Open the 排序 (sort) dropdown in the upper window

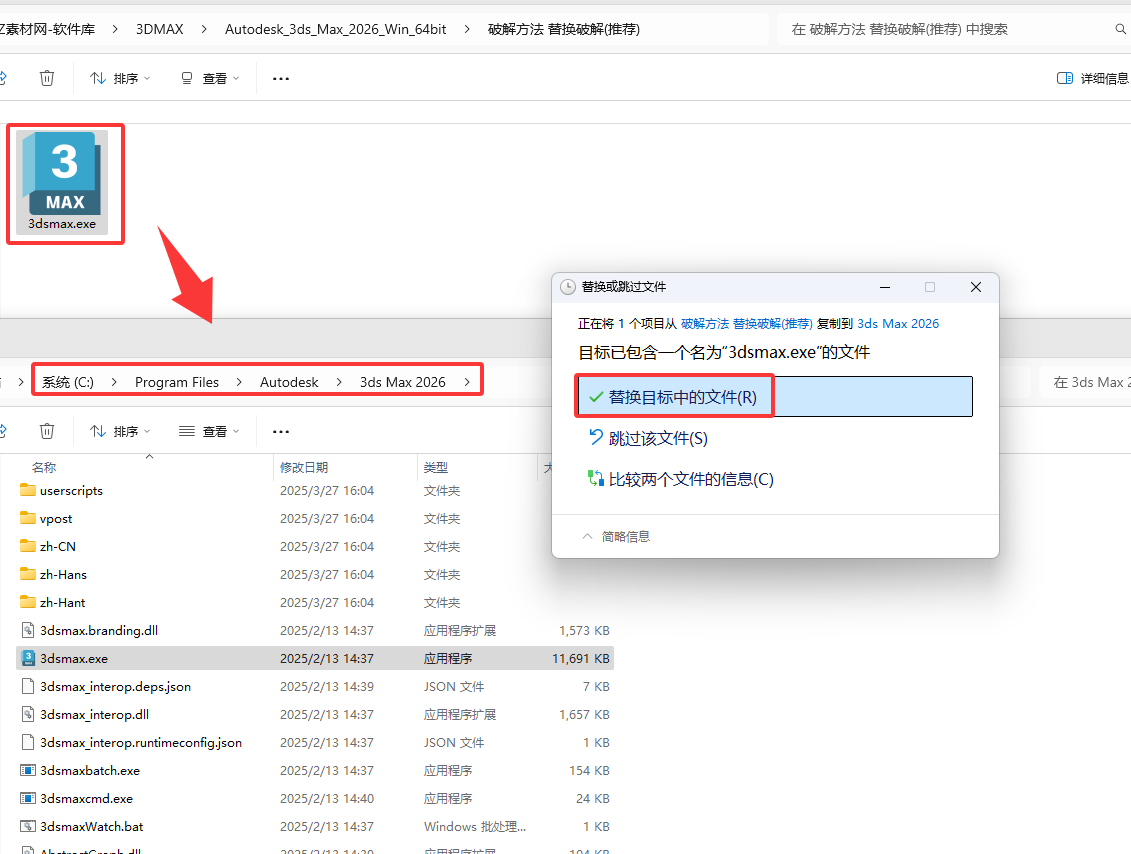[x=121, y=78]
